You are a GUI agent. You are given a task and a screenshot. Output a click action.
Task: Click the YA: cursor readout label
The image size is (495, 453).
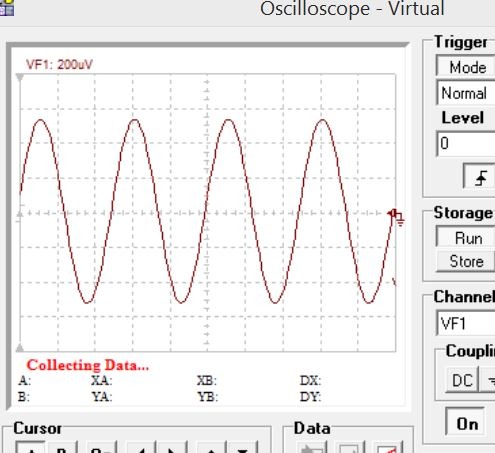[102, 397]
